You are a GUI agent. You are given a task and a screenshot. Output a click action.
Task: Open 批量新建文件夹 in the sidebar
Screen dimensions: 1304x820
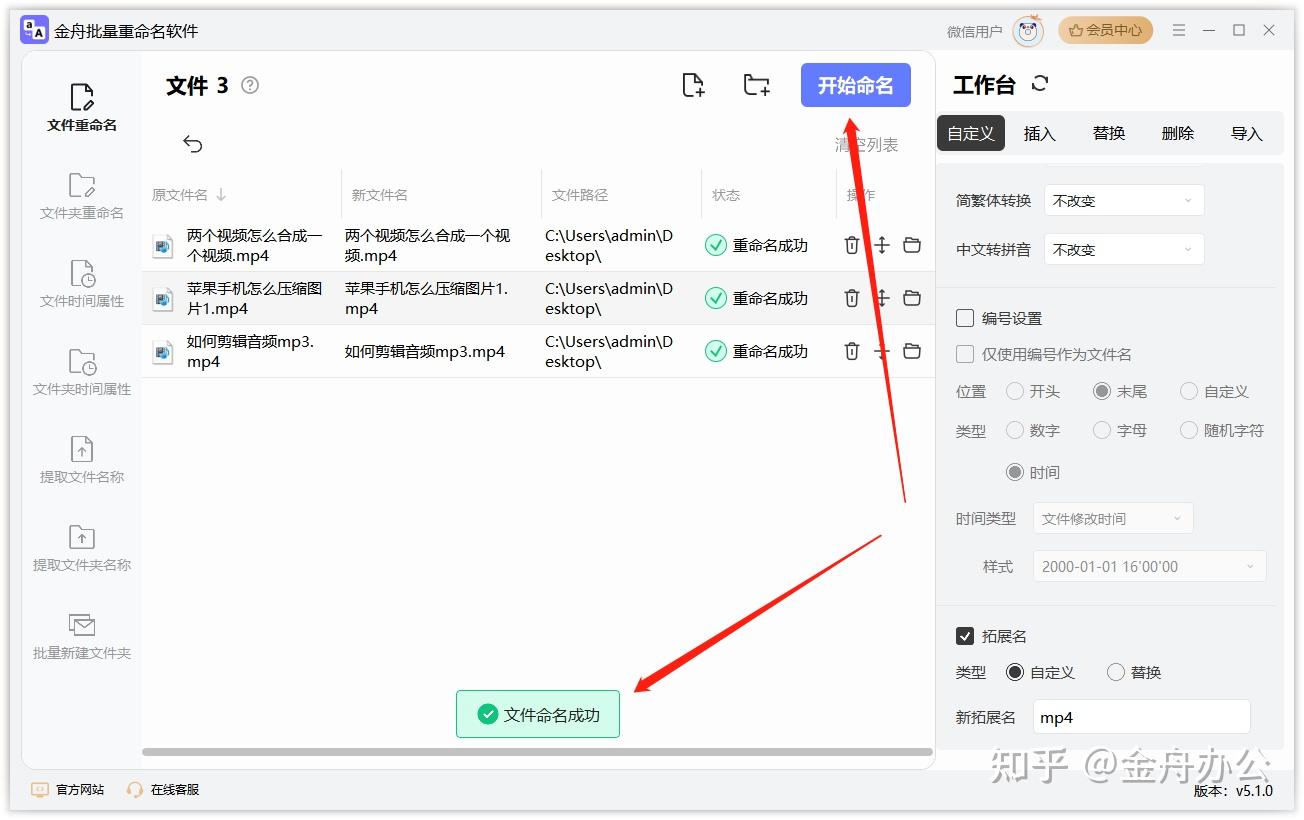(82, 636)
